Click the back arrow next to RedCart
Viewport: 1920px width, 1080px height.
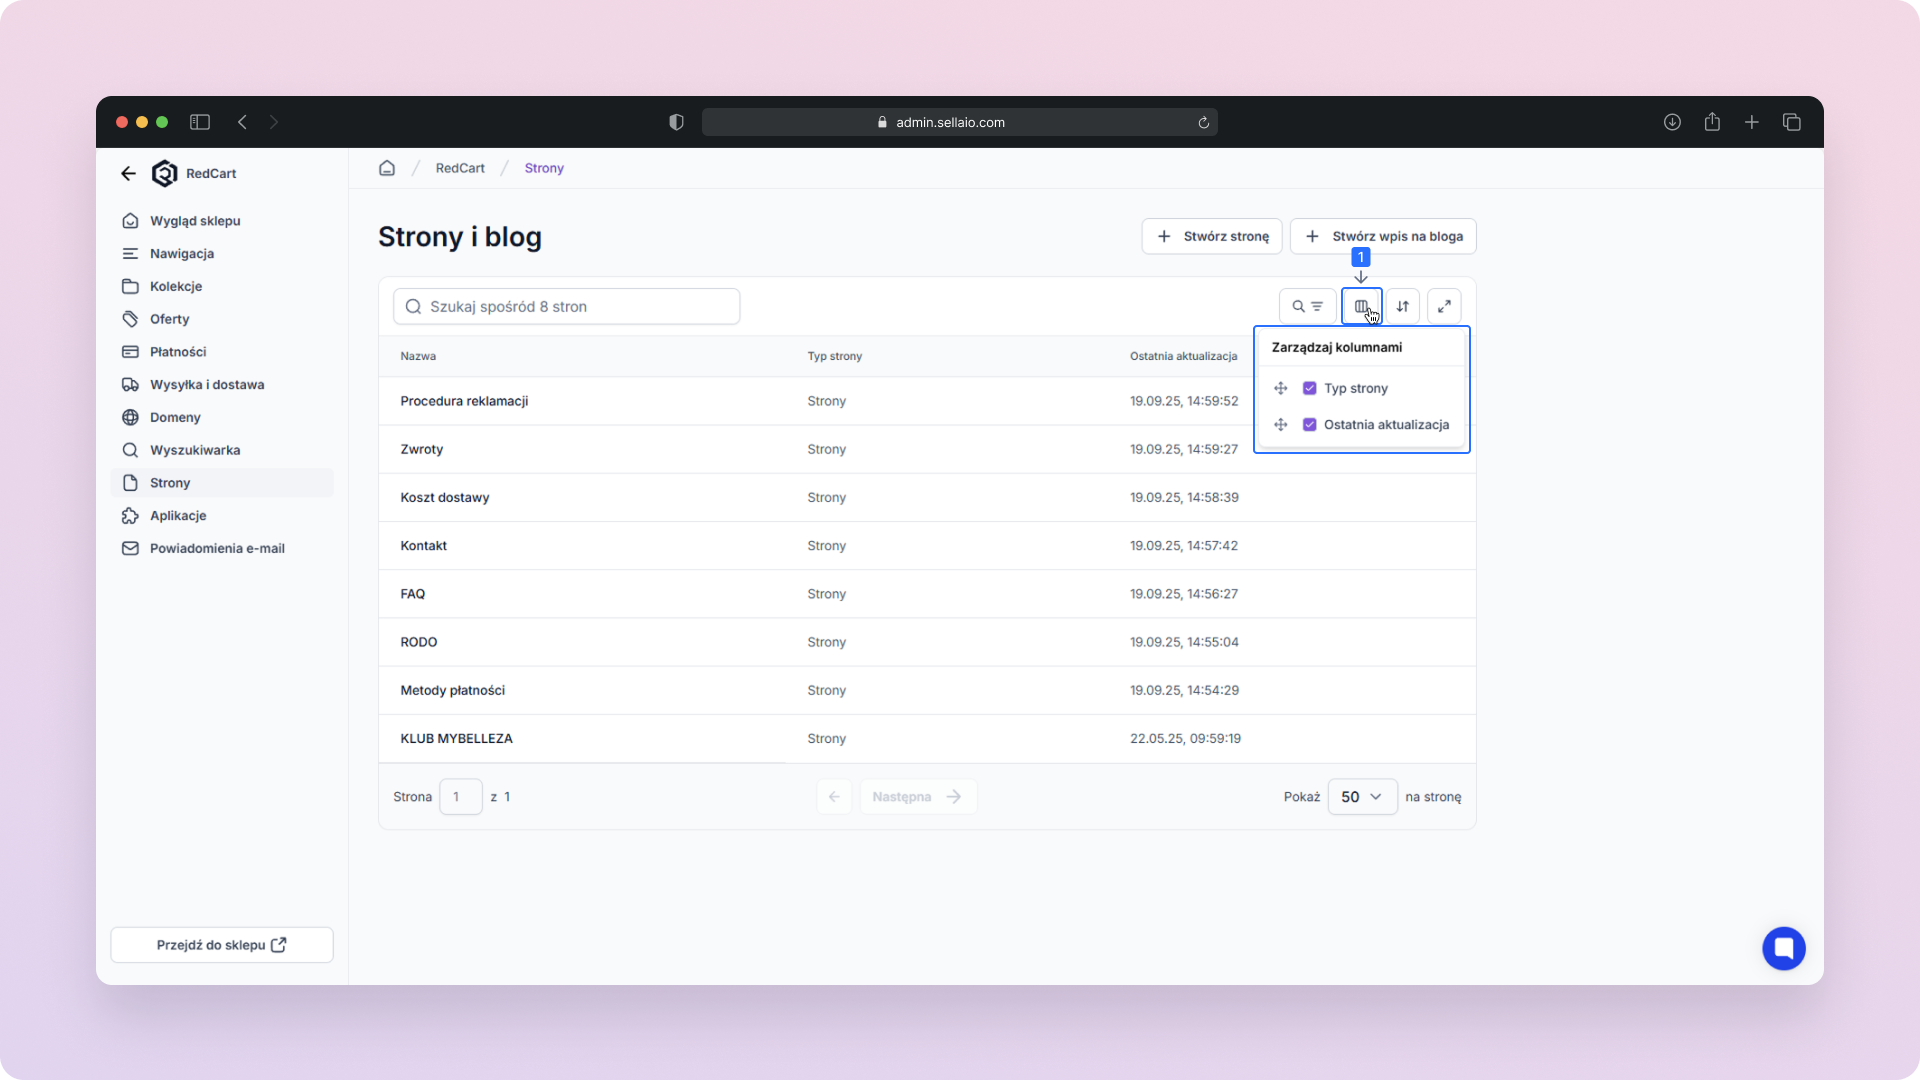click(x=128, y=173)
